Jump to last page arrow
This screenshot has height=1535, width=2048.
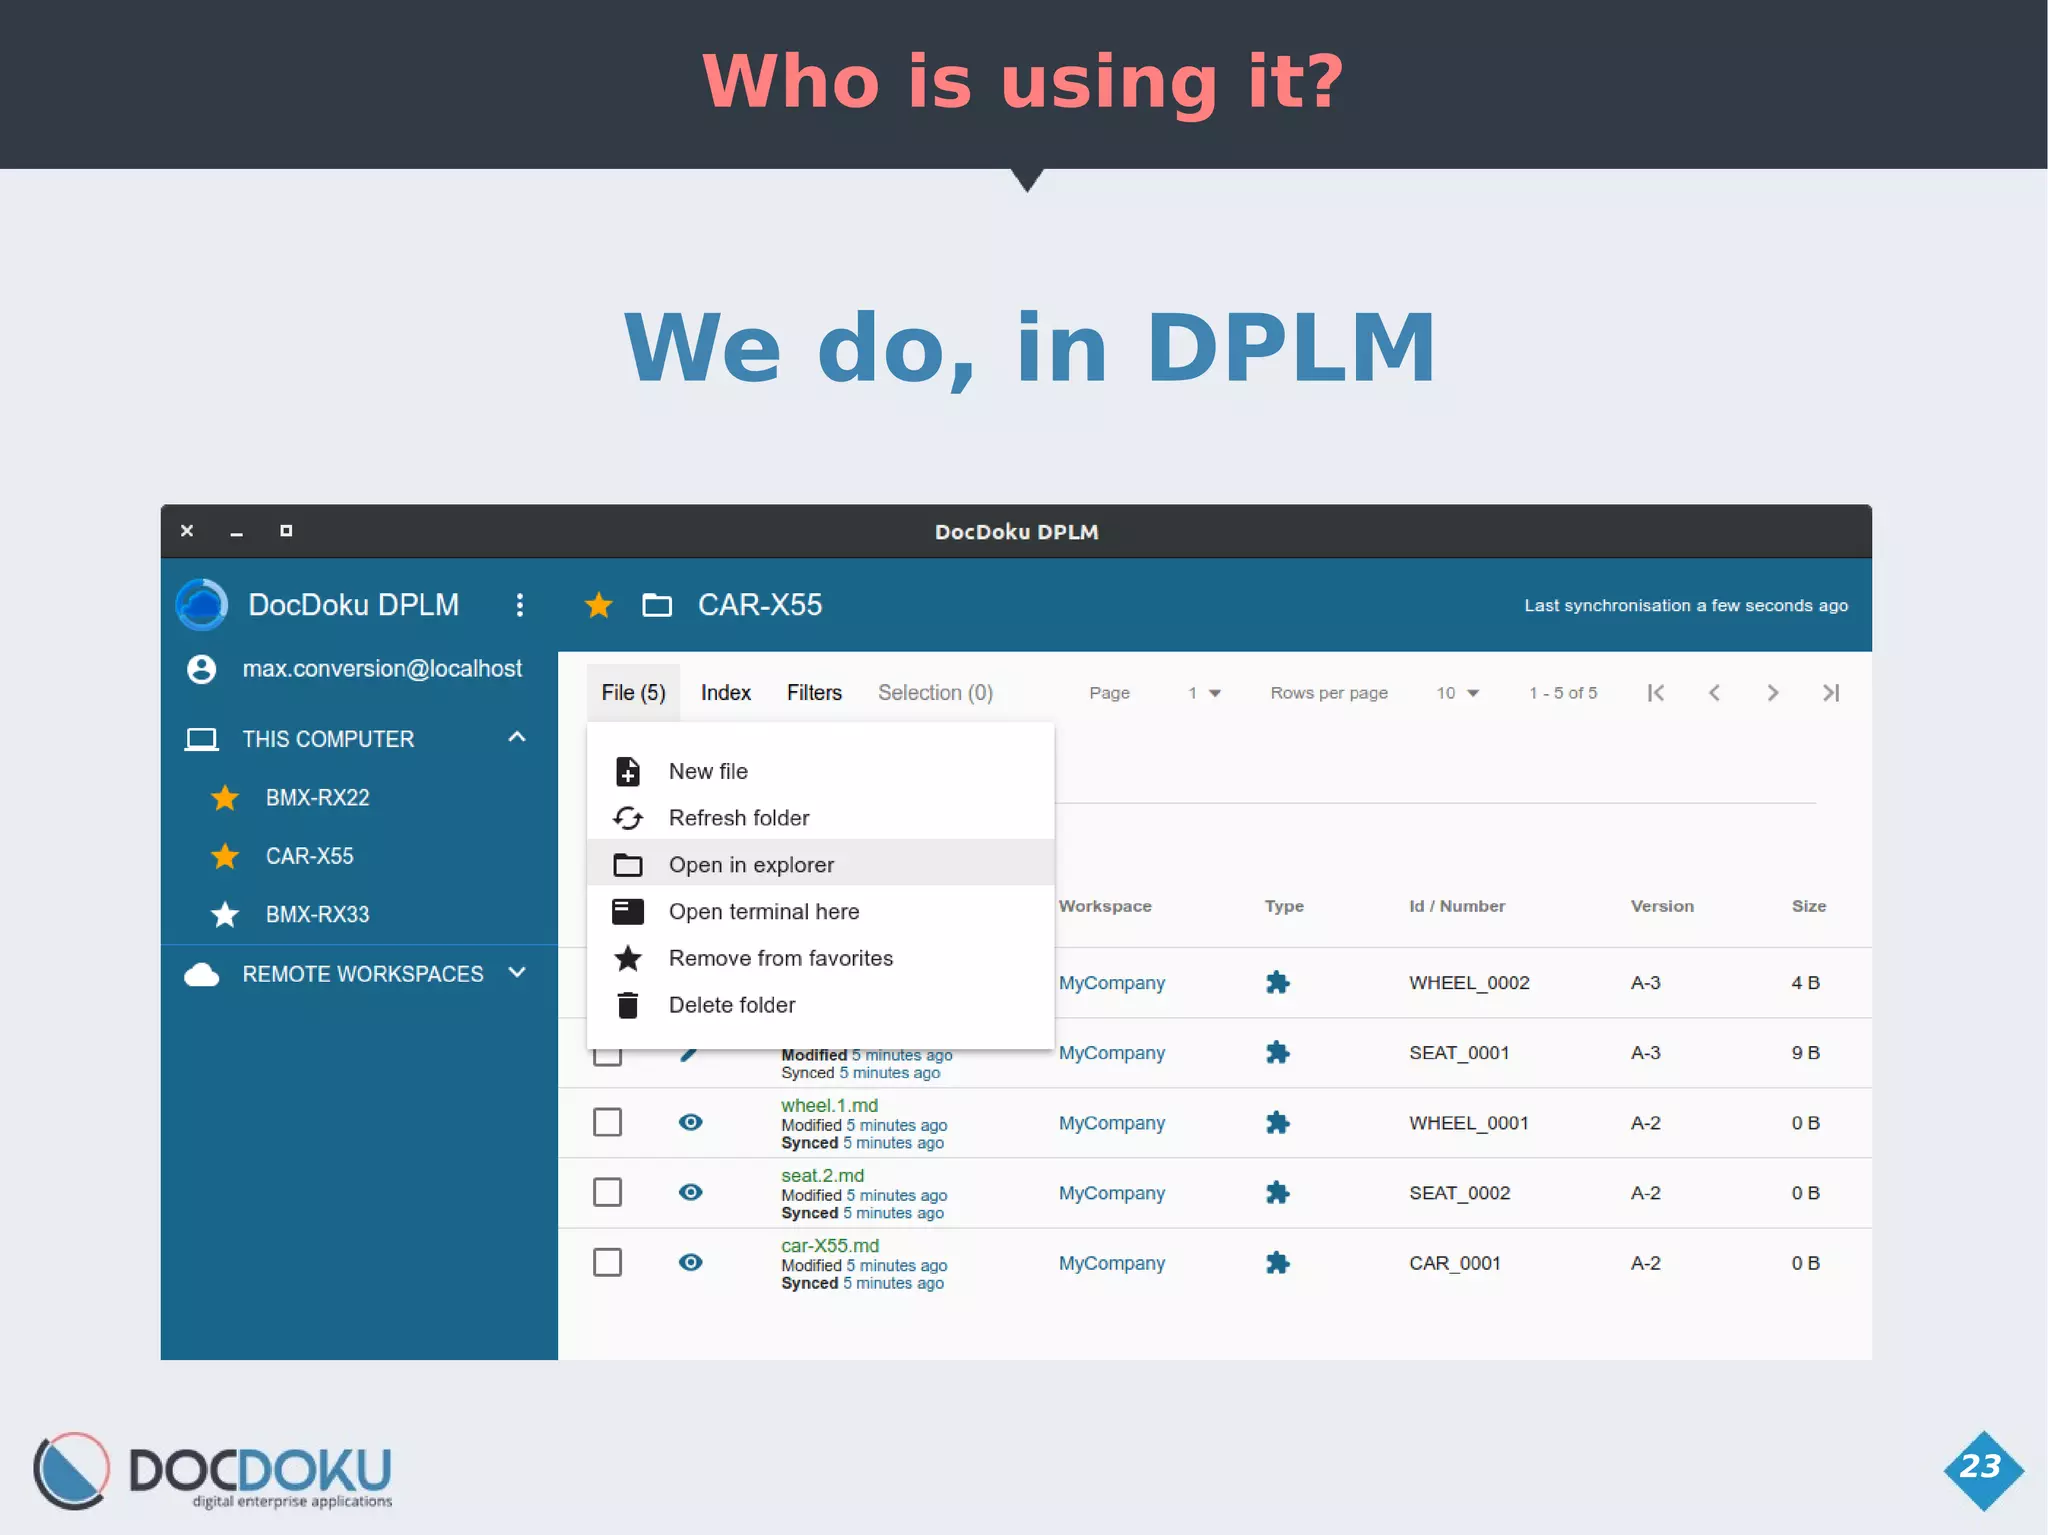(x=1831, y=693)
